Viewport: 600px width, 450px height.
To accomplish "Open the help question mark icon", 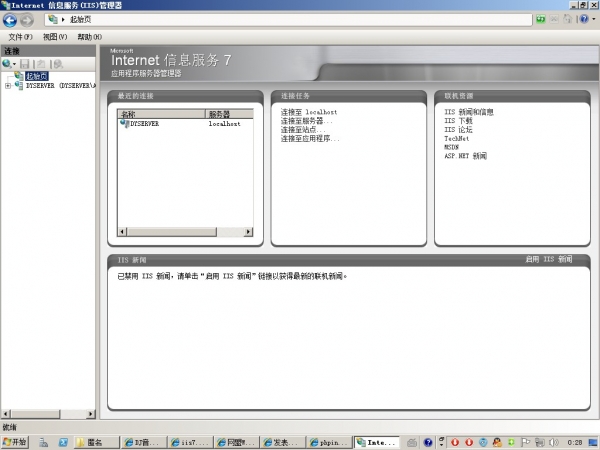I will click(x=584, y=19).
